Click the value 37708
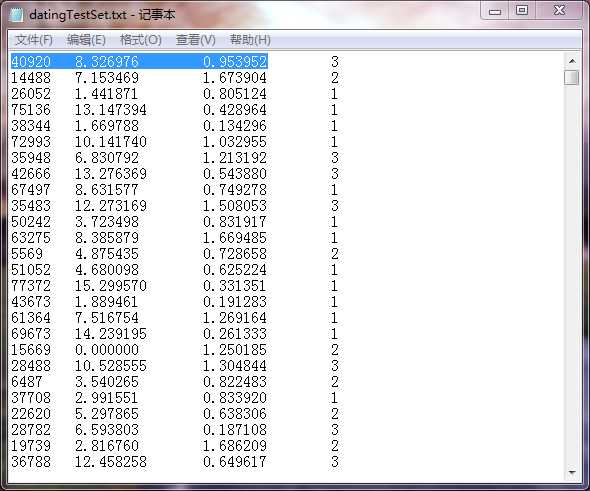The width and height of the screenshot is (590, 491). click(x=31, y=398)
